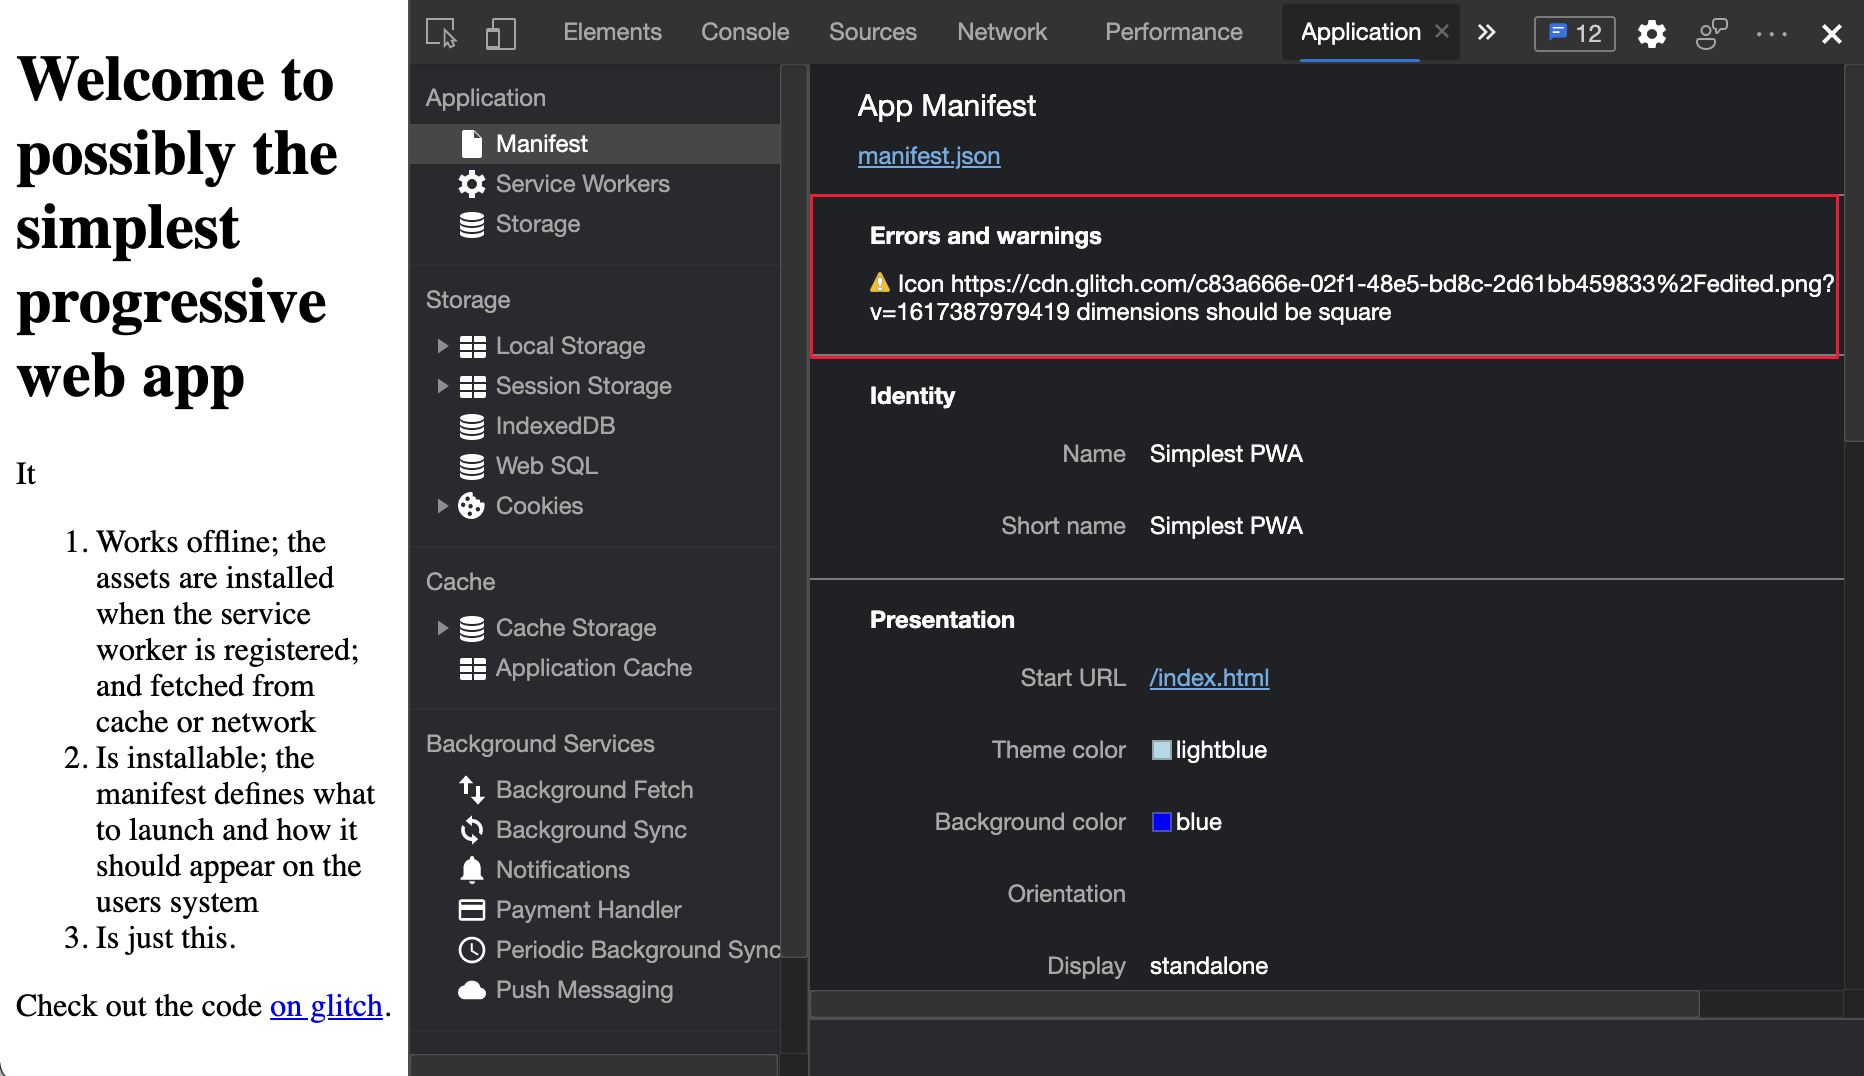This screenshot has width=1864, height=1076.
Task: Switch to the Console tab
Action: click(x=744, y=32)
